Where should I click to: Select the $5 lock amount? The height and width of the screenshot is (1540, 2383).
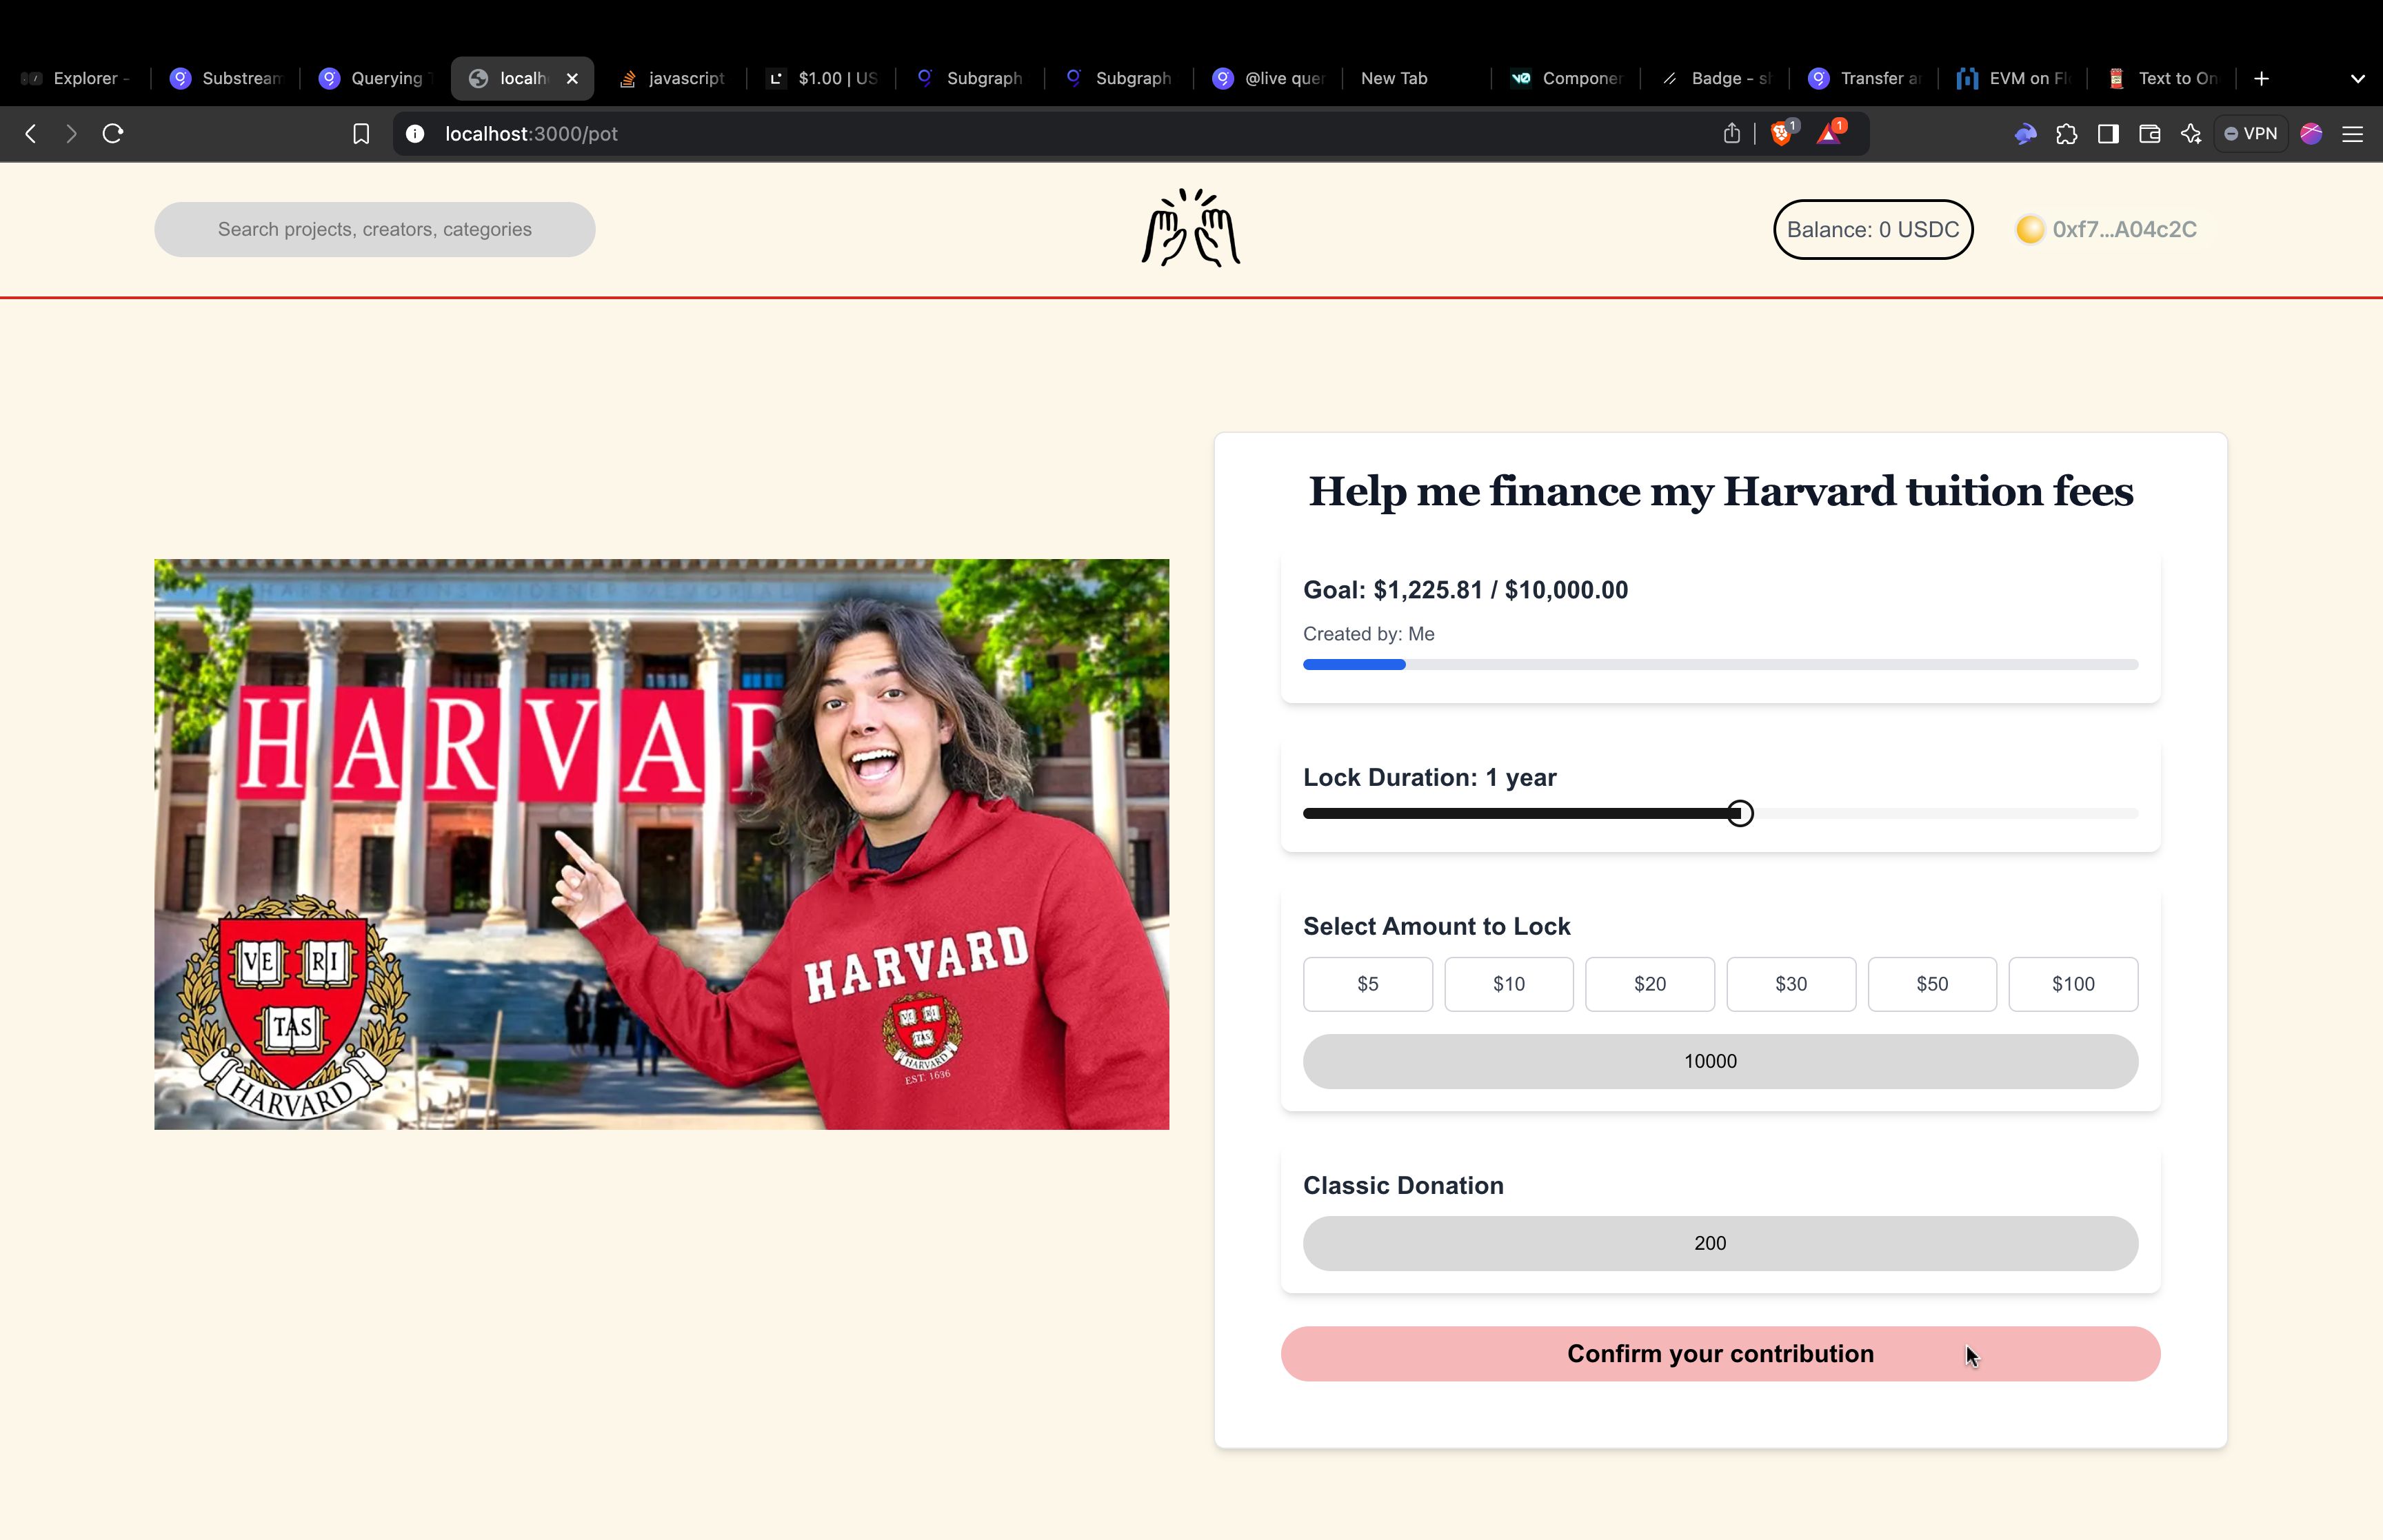pyautogui.click(x=1368, y=984)
